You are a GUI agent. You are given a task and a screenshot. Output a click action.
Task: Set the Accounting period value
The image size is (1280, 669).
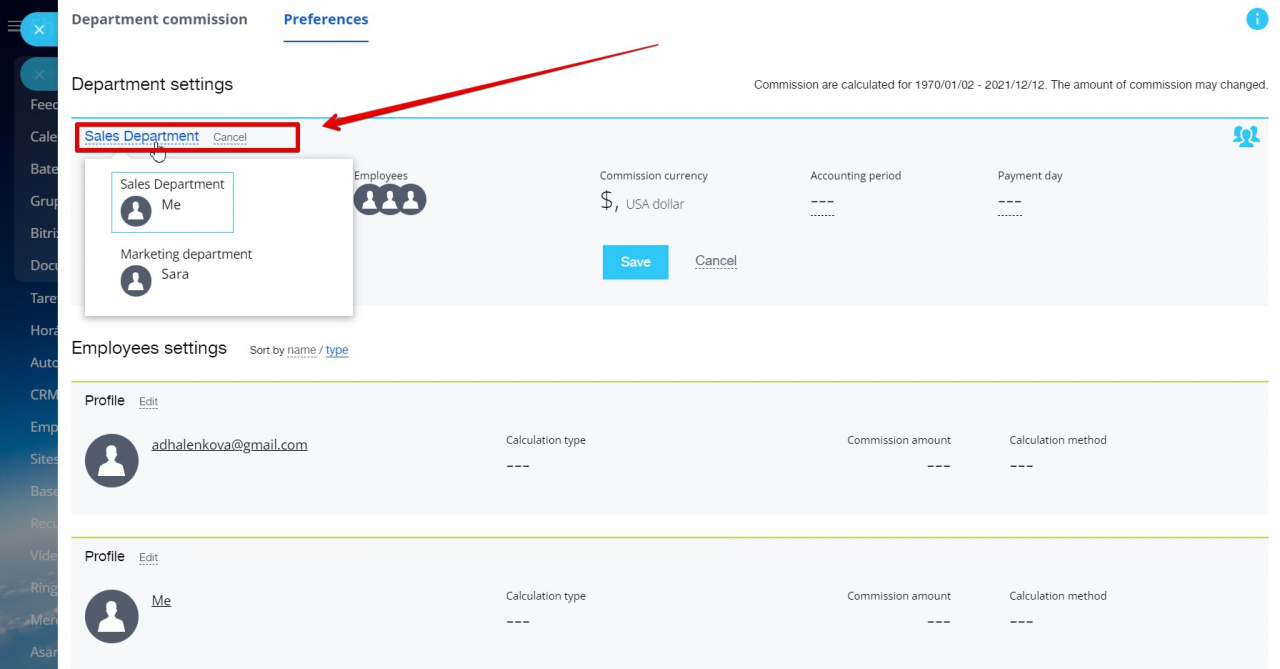(822, 203)
